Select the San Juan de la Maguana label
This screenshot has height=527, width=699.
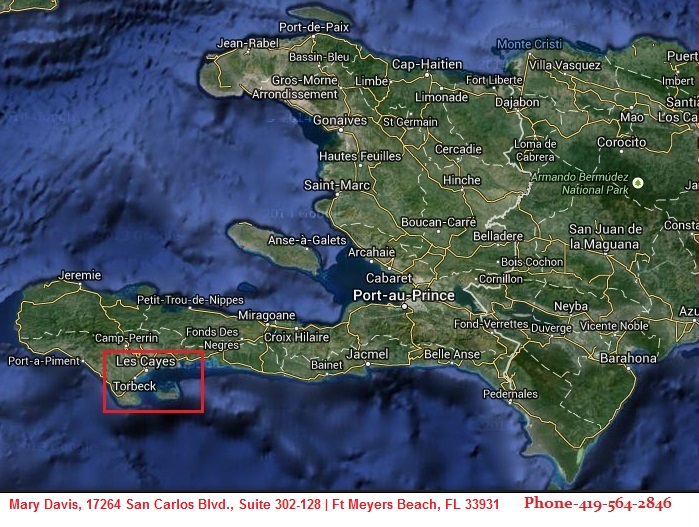[604, 236]
